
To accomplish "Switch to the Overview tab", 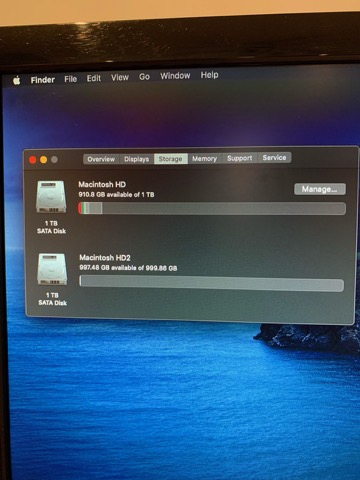I will (101, 159).
